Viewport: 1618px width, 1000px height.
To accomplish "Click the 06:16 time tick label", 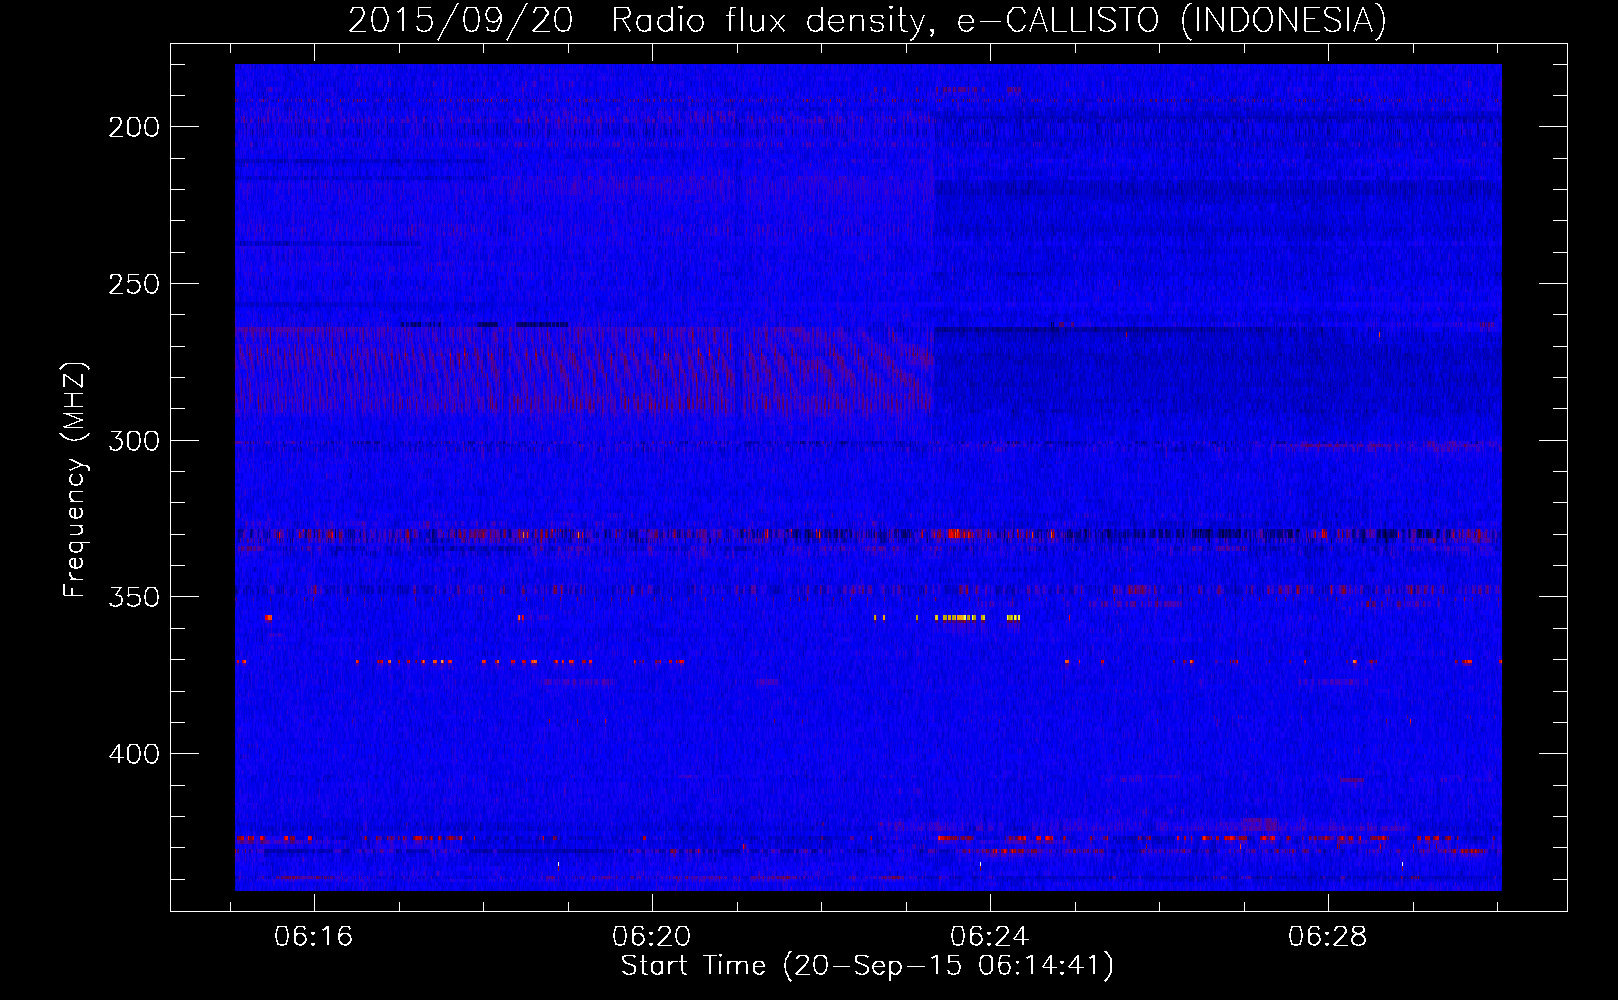I will click(314, 937).
